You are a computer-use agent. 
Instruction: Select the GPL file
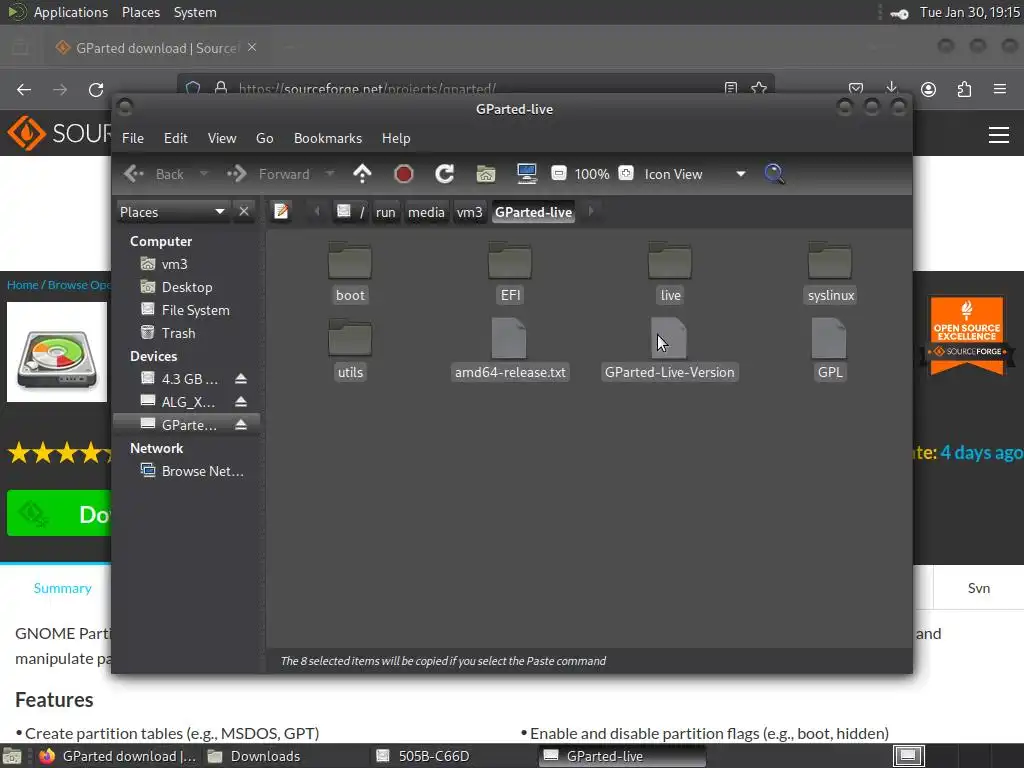830,350
